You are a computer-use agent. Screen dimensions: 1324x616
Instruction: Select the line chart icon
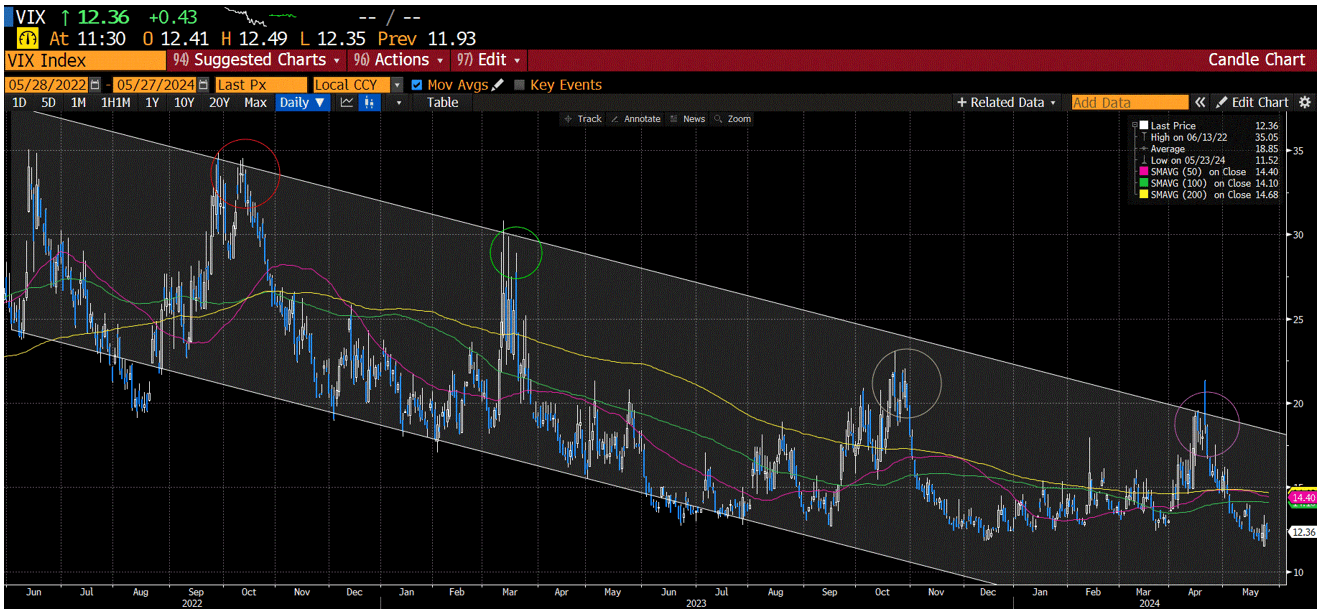coord(347,103)
